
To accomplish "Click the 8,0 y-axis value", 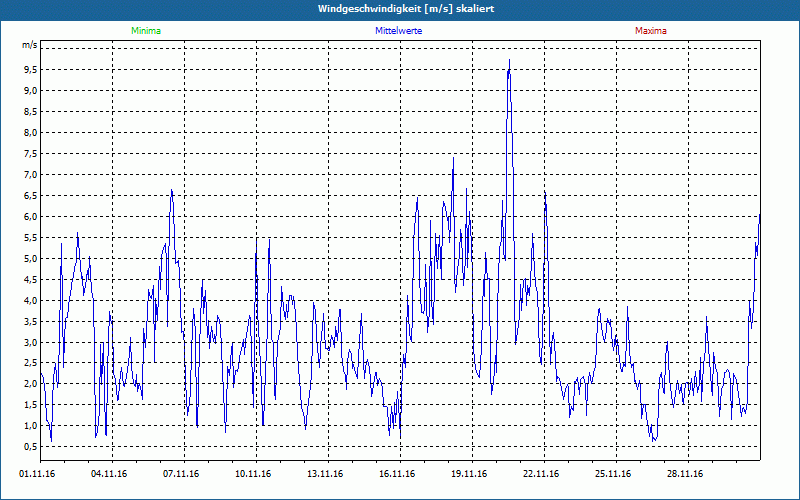I will (31, 133).
